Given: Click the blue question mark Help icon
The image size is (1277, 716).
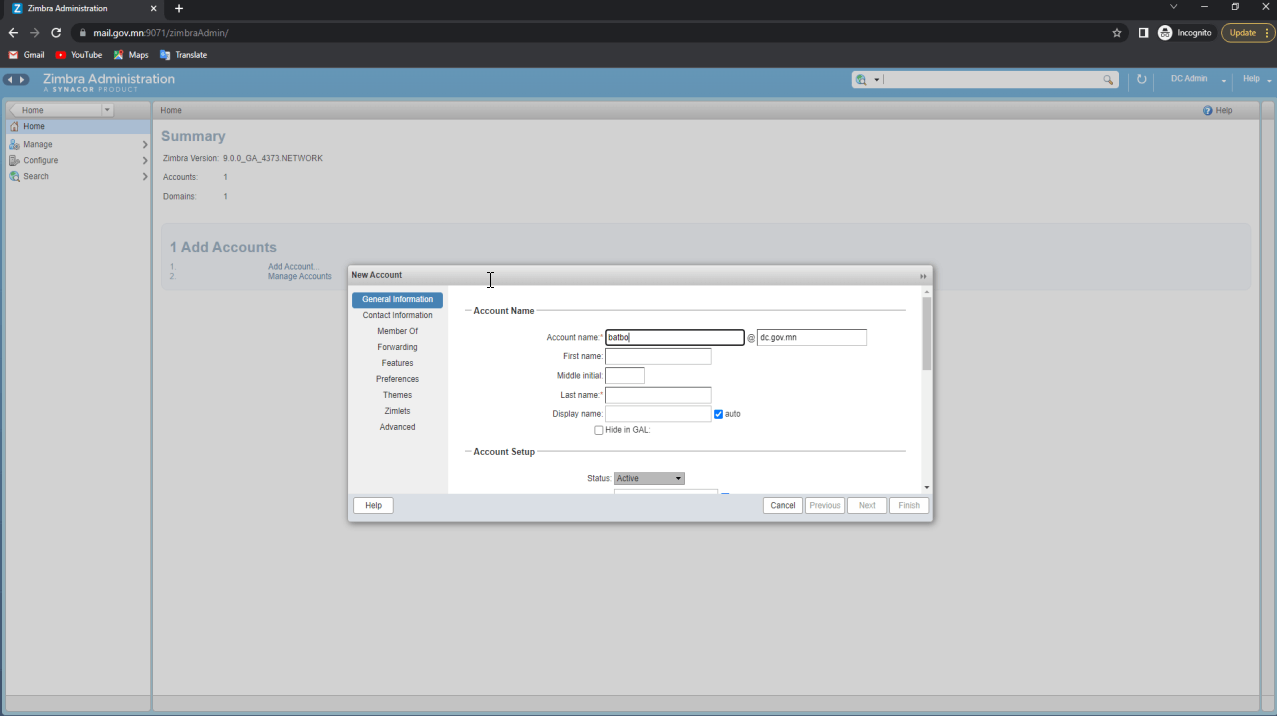Looking at the screenshot, I should [1208, 110].
